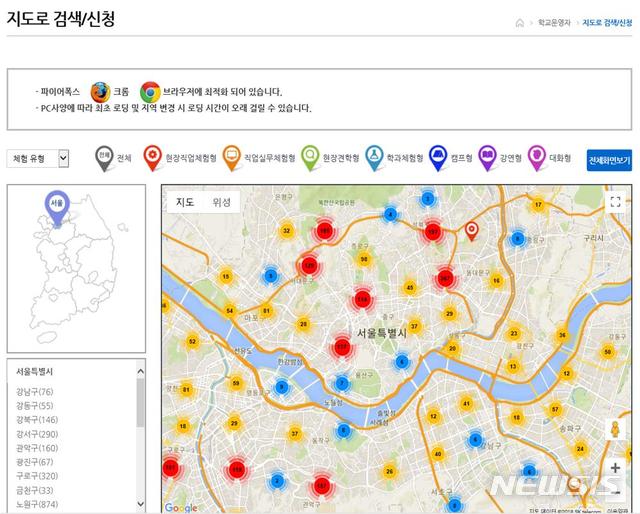The image size is (640, 514).
Task: Select 노원구(874) in the district list
Action: (x=37, y=504)
